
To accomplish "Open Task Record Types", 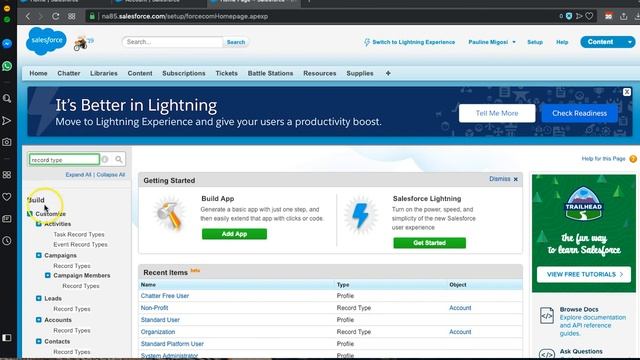I will point(79,234).
